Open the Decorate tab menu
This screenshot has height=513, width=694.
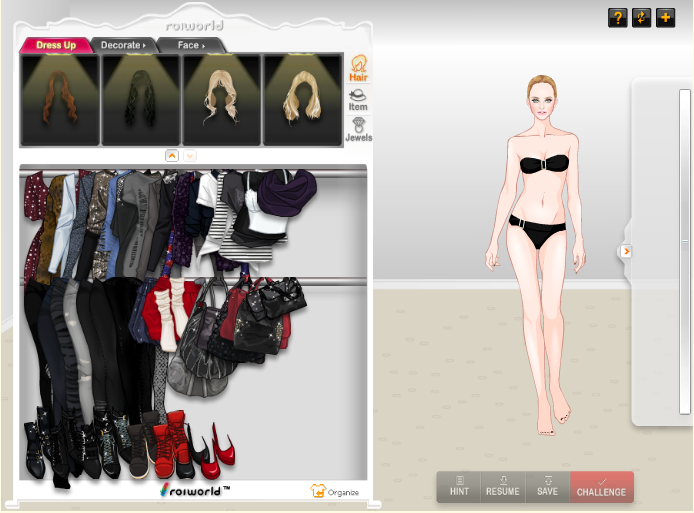tap(122, 45)
